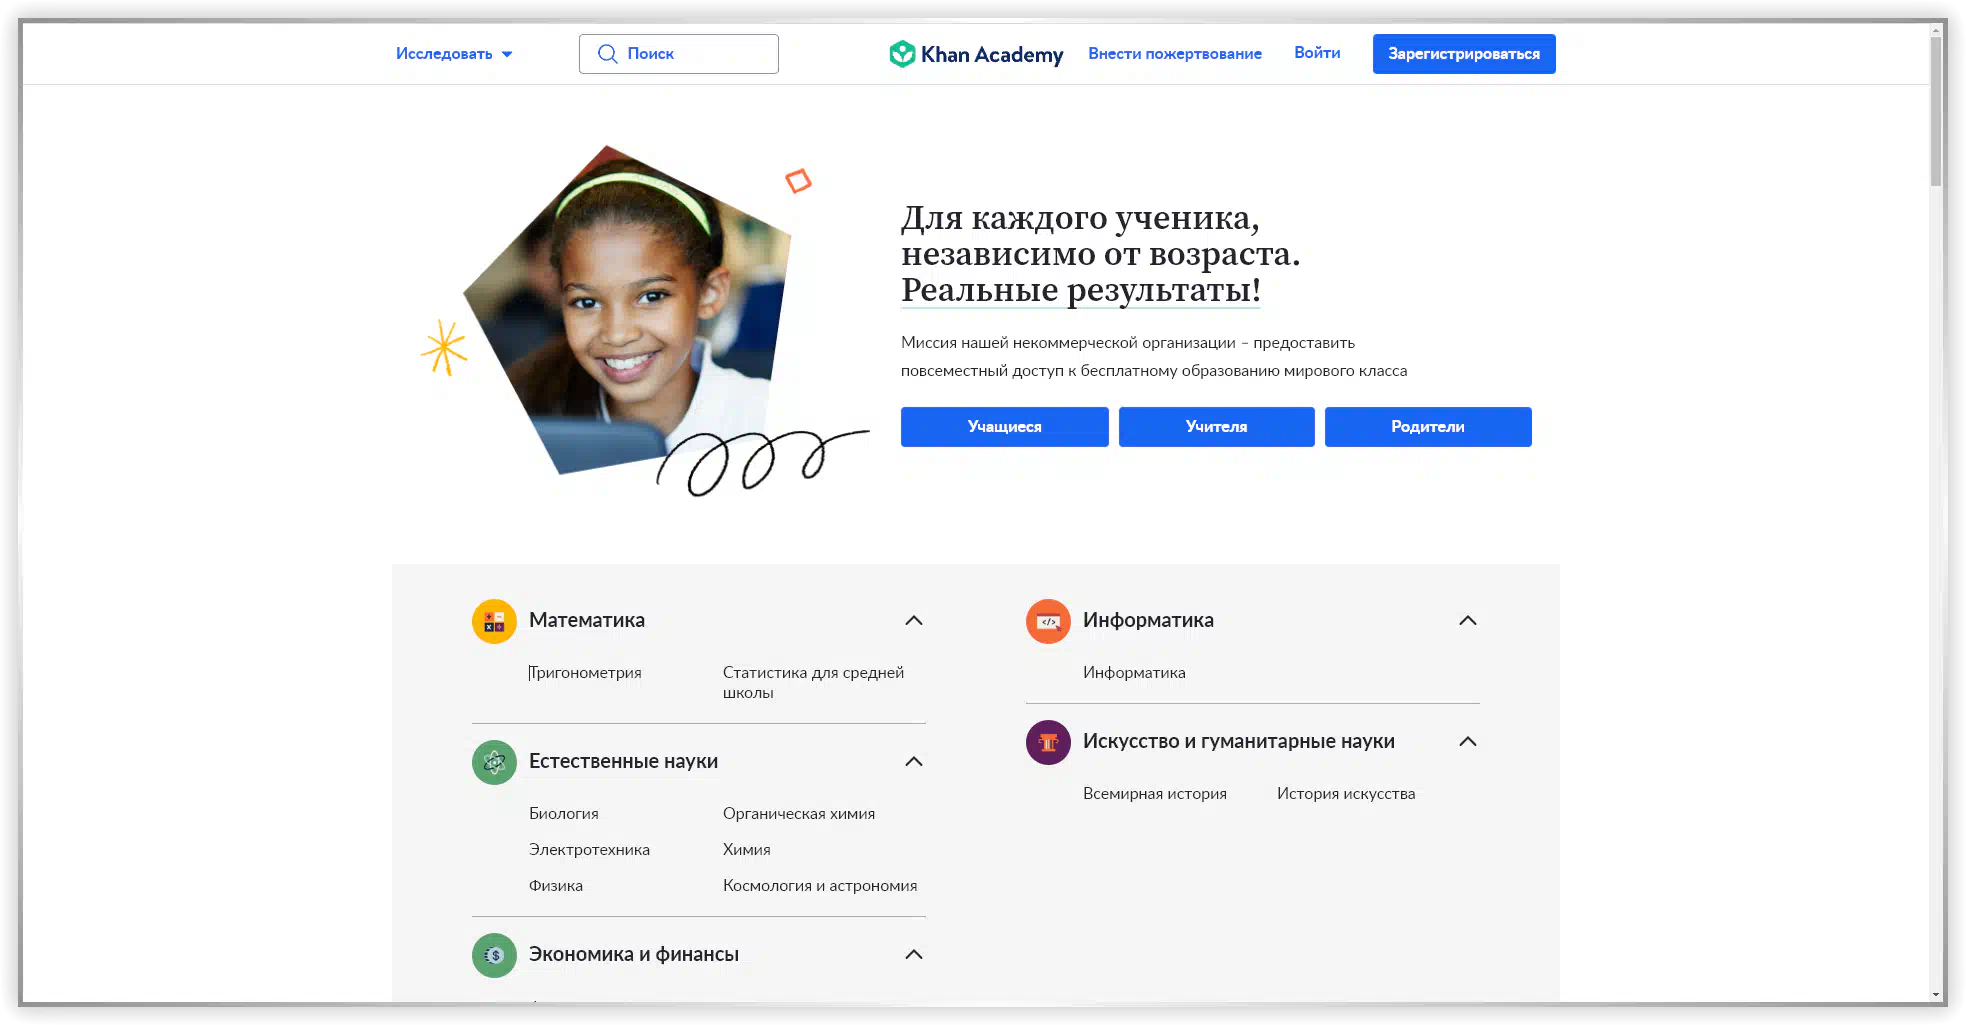Click Искусство и гуманитарные науки heading
This screenshot has height=1025, width=1966.
coord(1239,741)
